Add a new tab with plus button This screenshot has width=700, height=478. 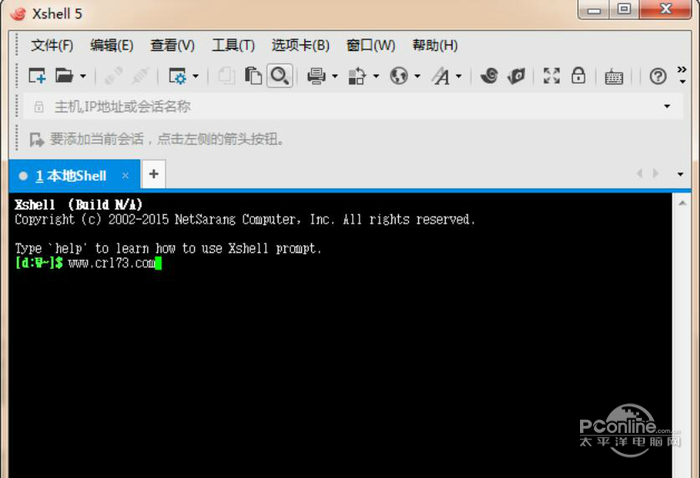pyautogui.click(x=154, y=174)
